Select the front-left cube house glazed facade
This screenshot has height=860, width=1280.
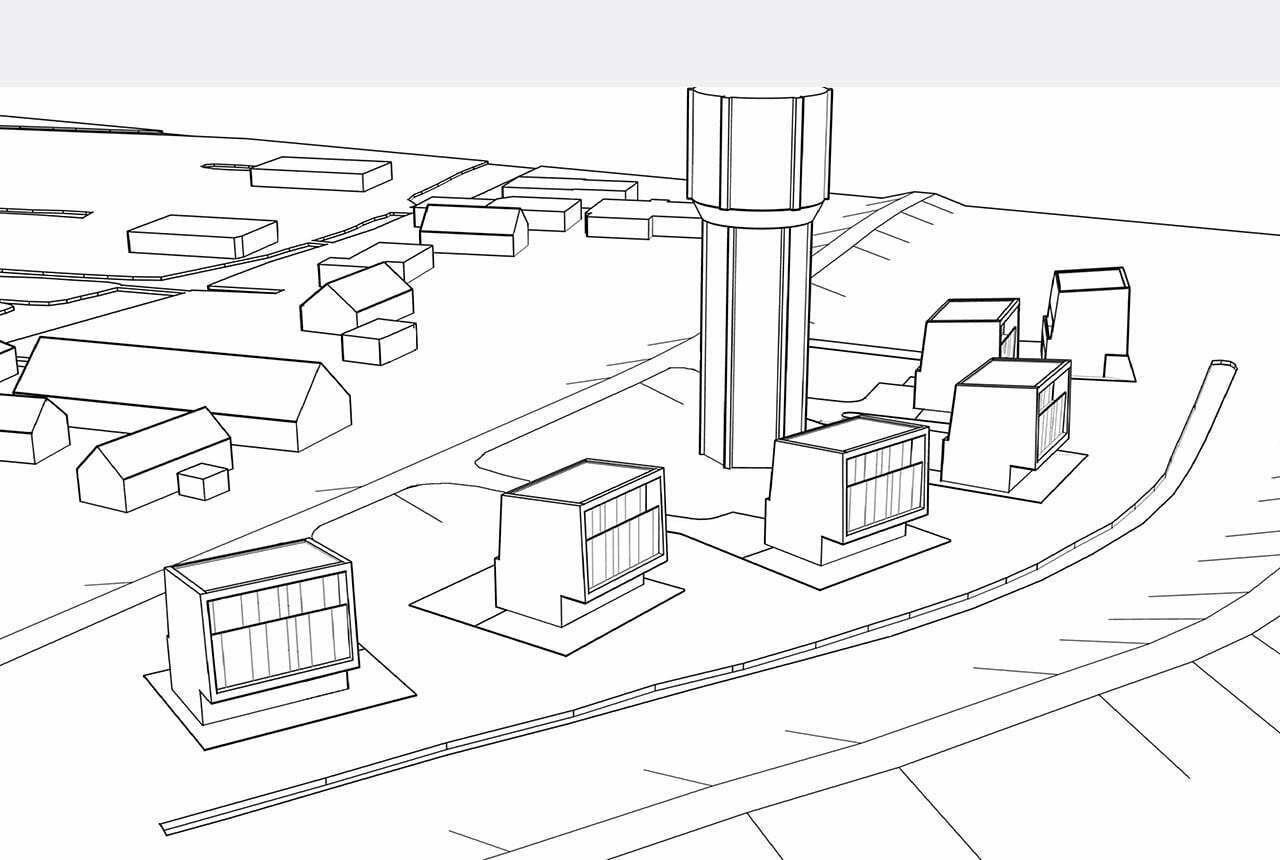tap(280, 632)
